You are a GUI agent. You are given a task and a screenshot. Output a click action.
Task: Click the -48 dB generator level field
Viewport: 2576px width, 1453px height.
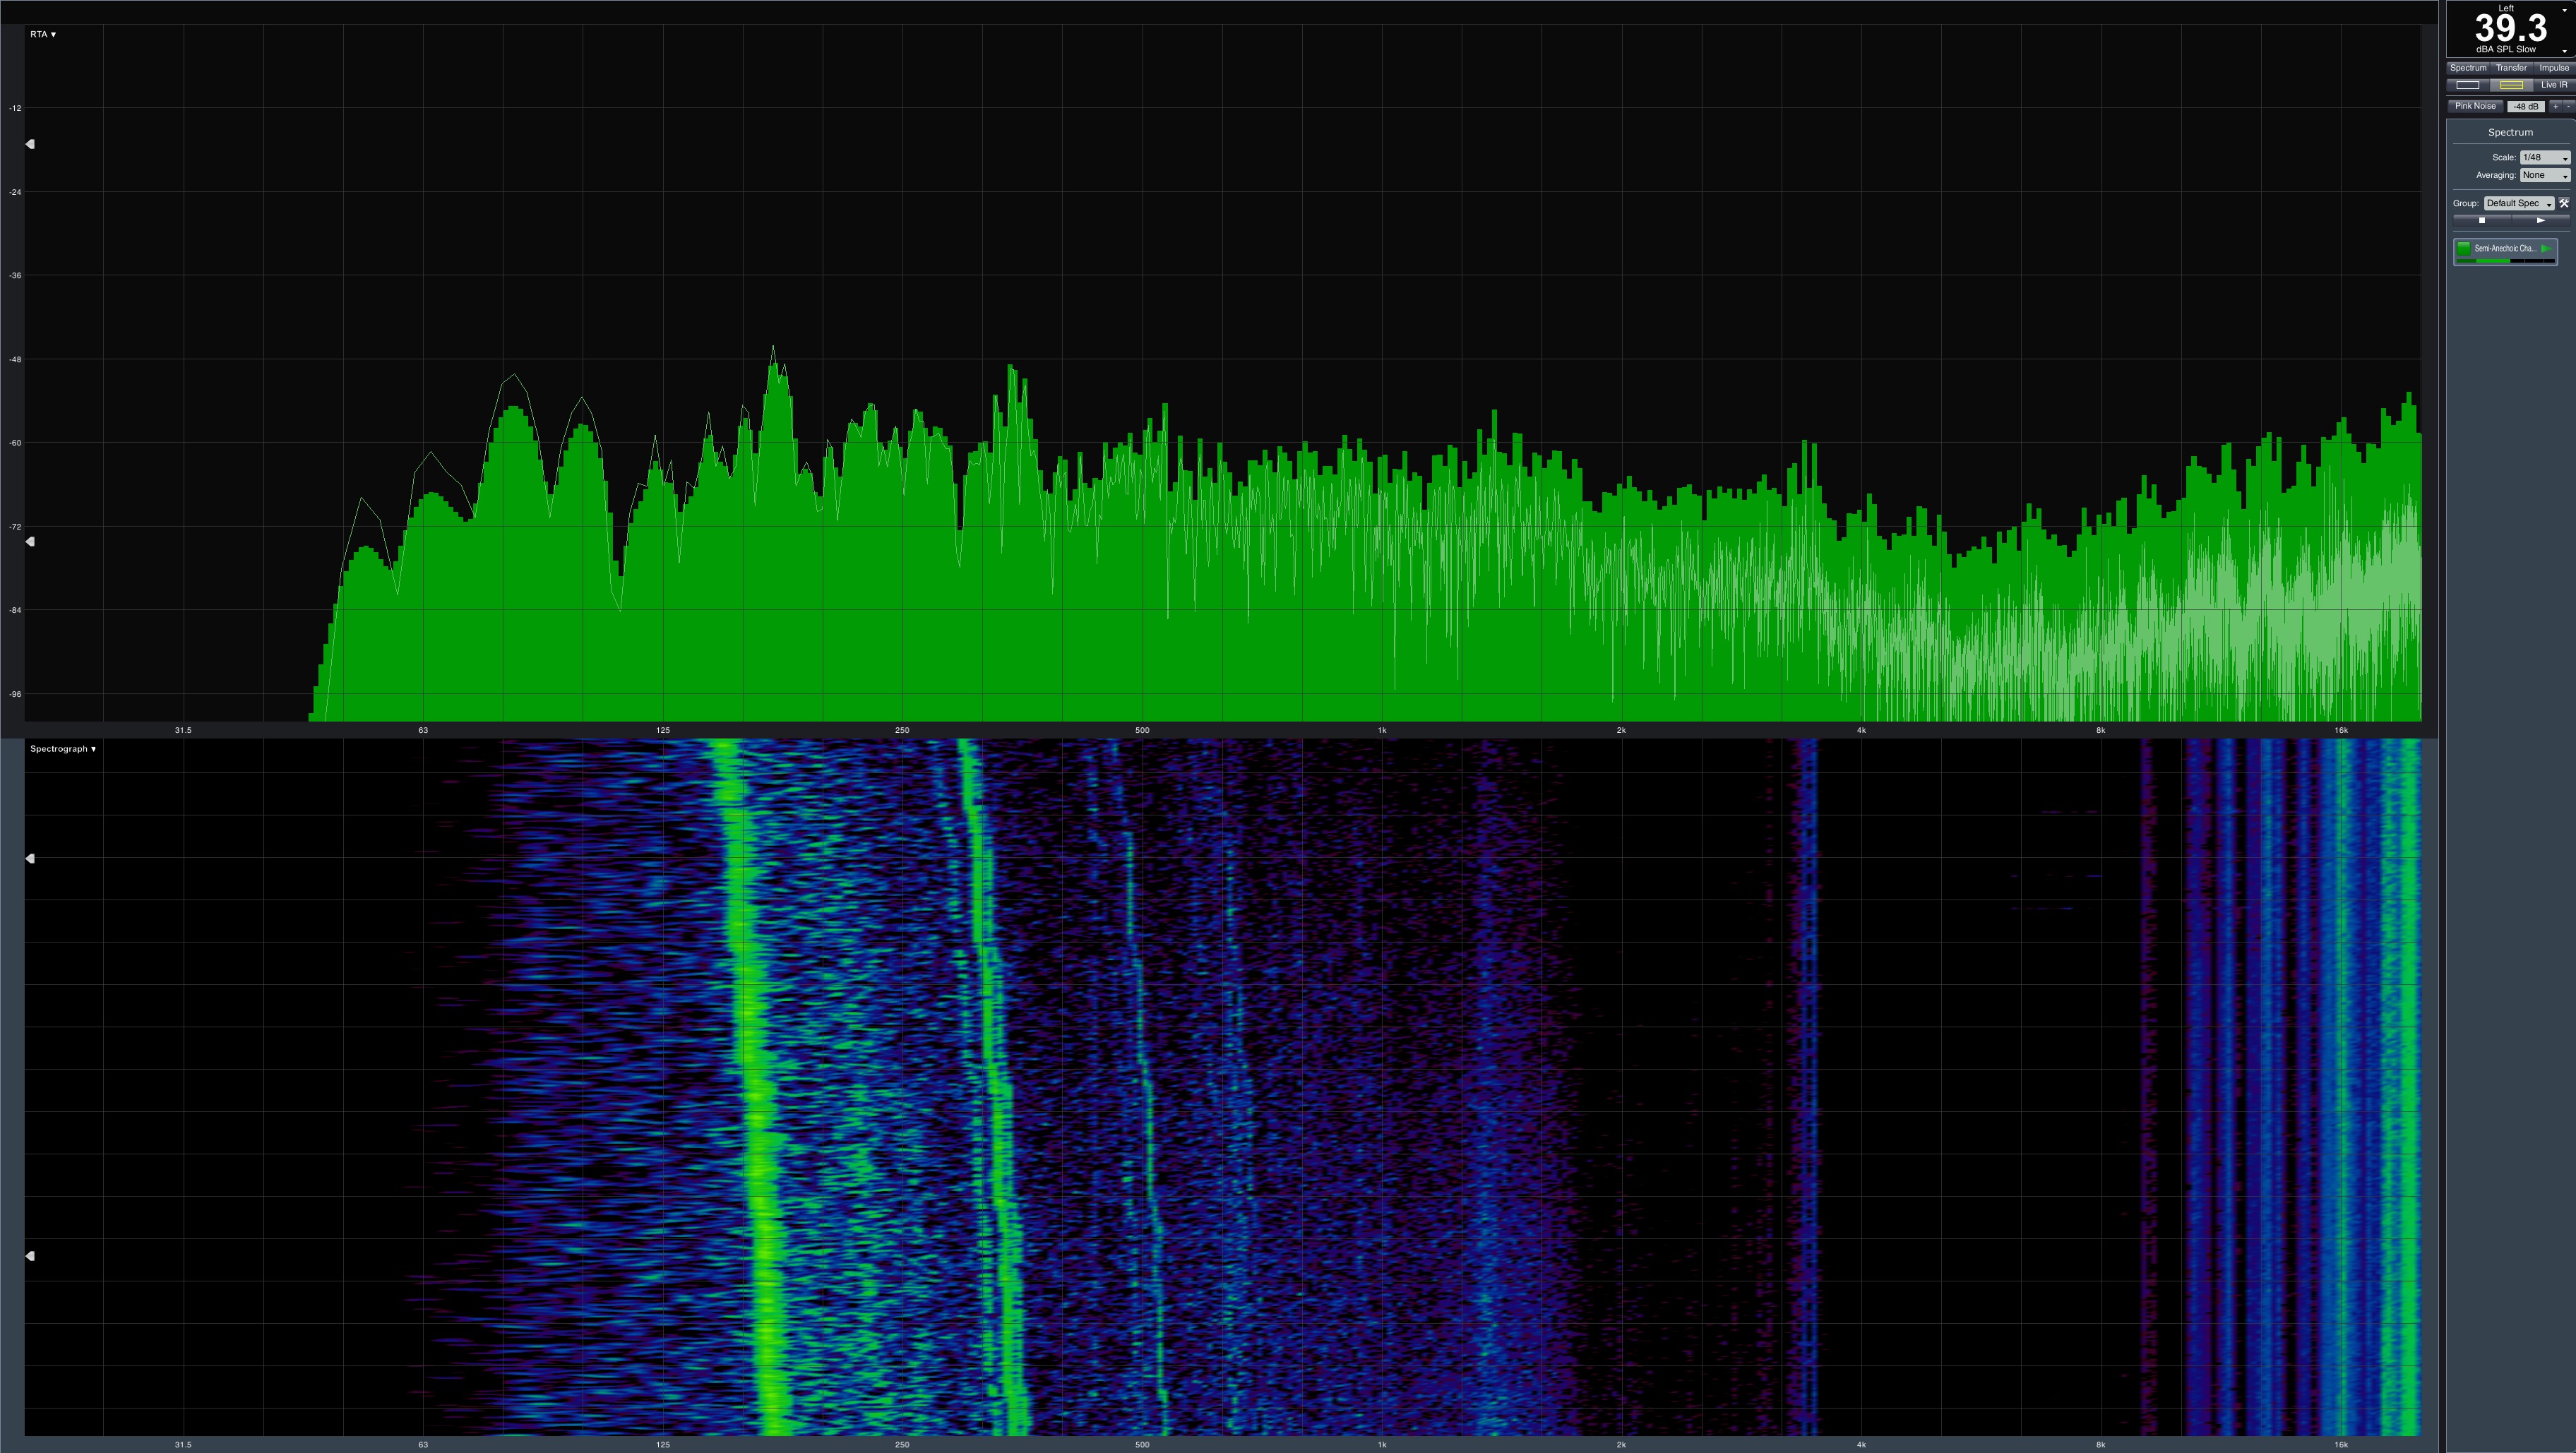(2525, 106)
